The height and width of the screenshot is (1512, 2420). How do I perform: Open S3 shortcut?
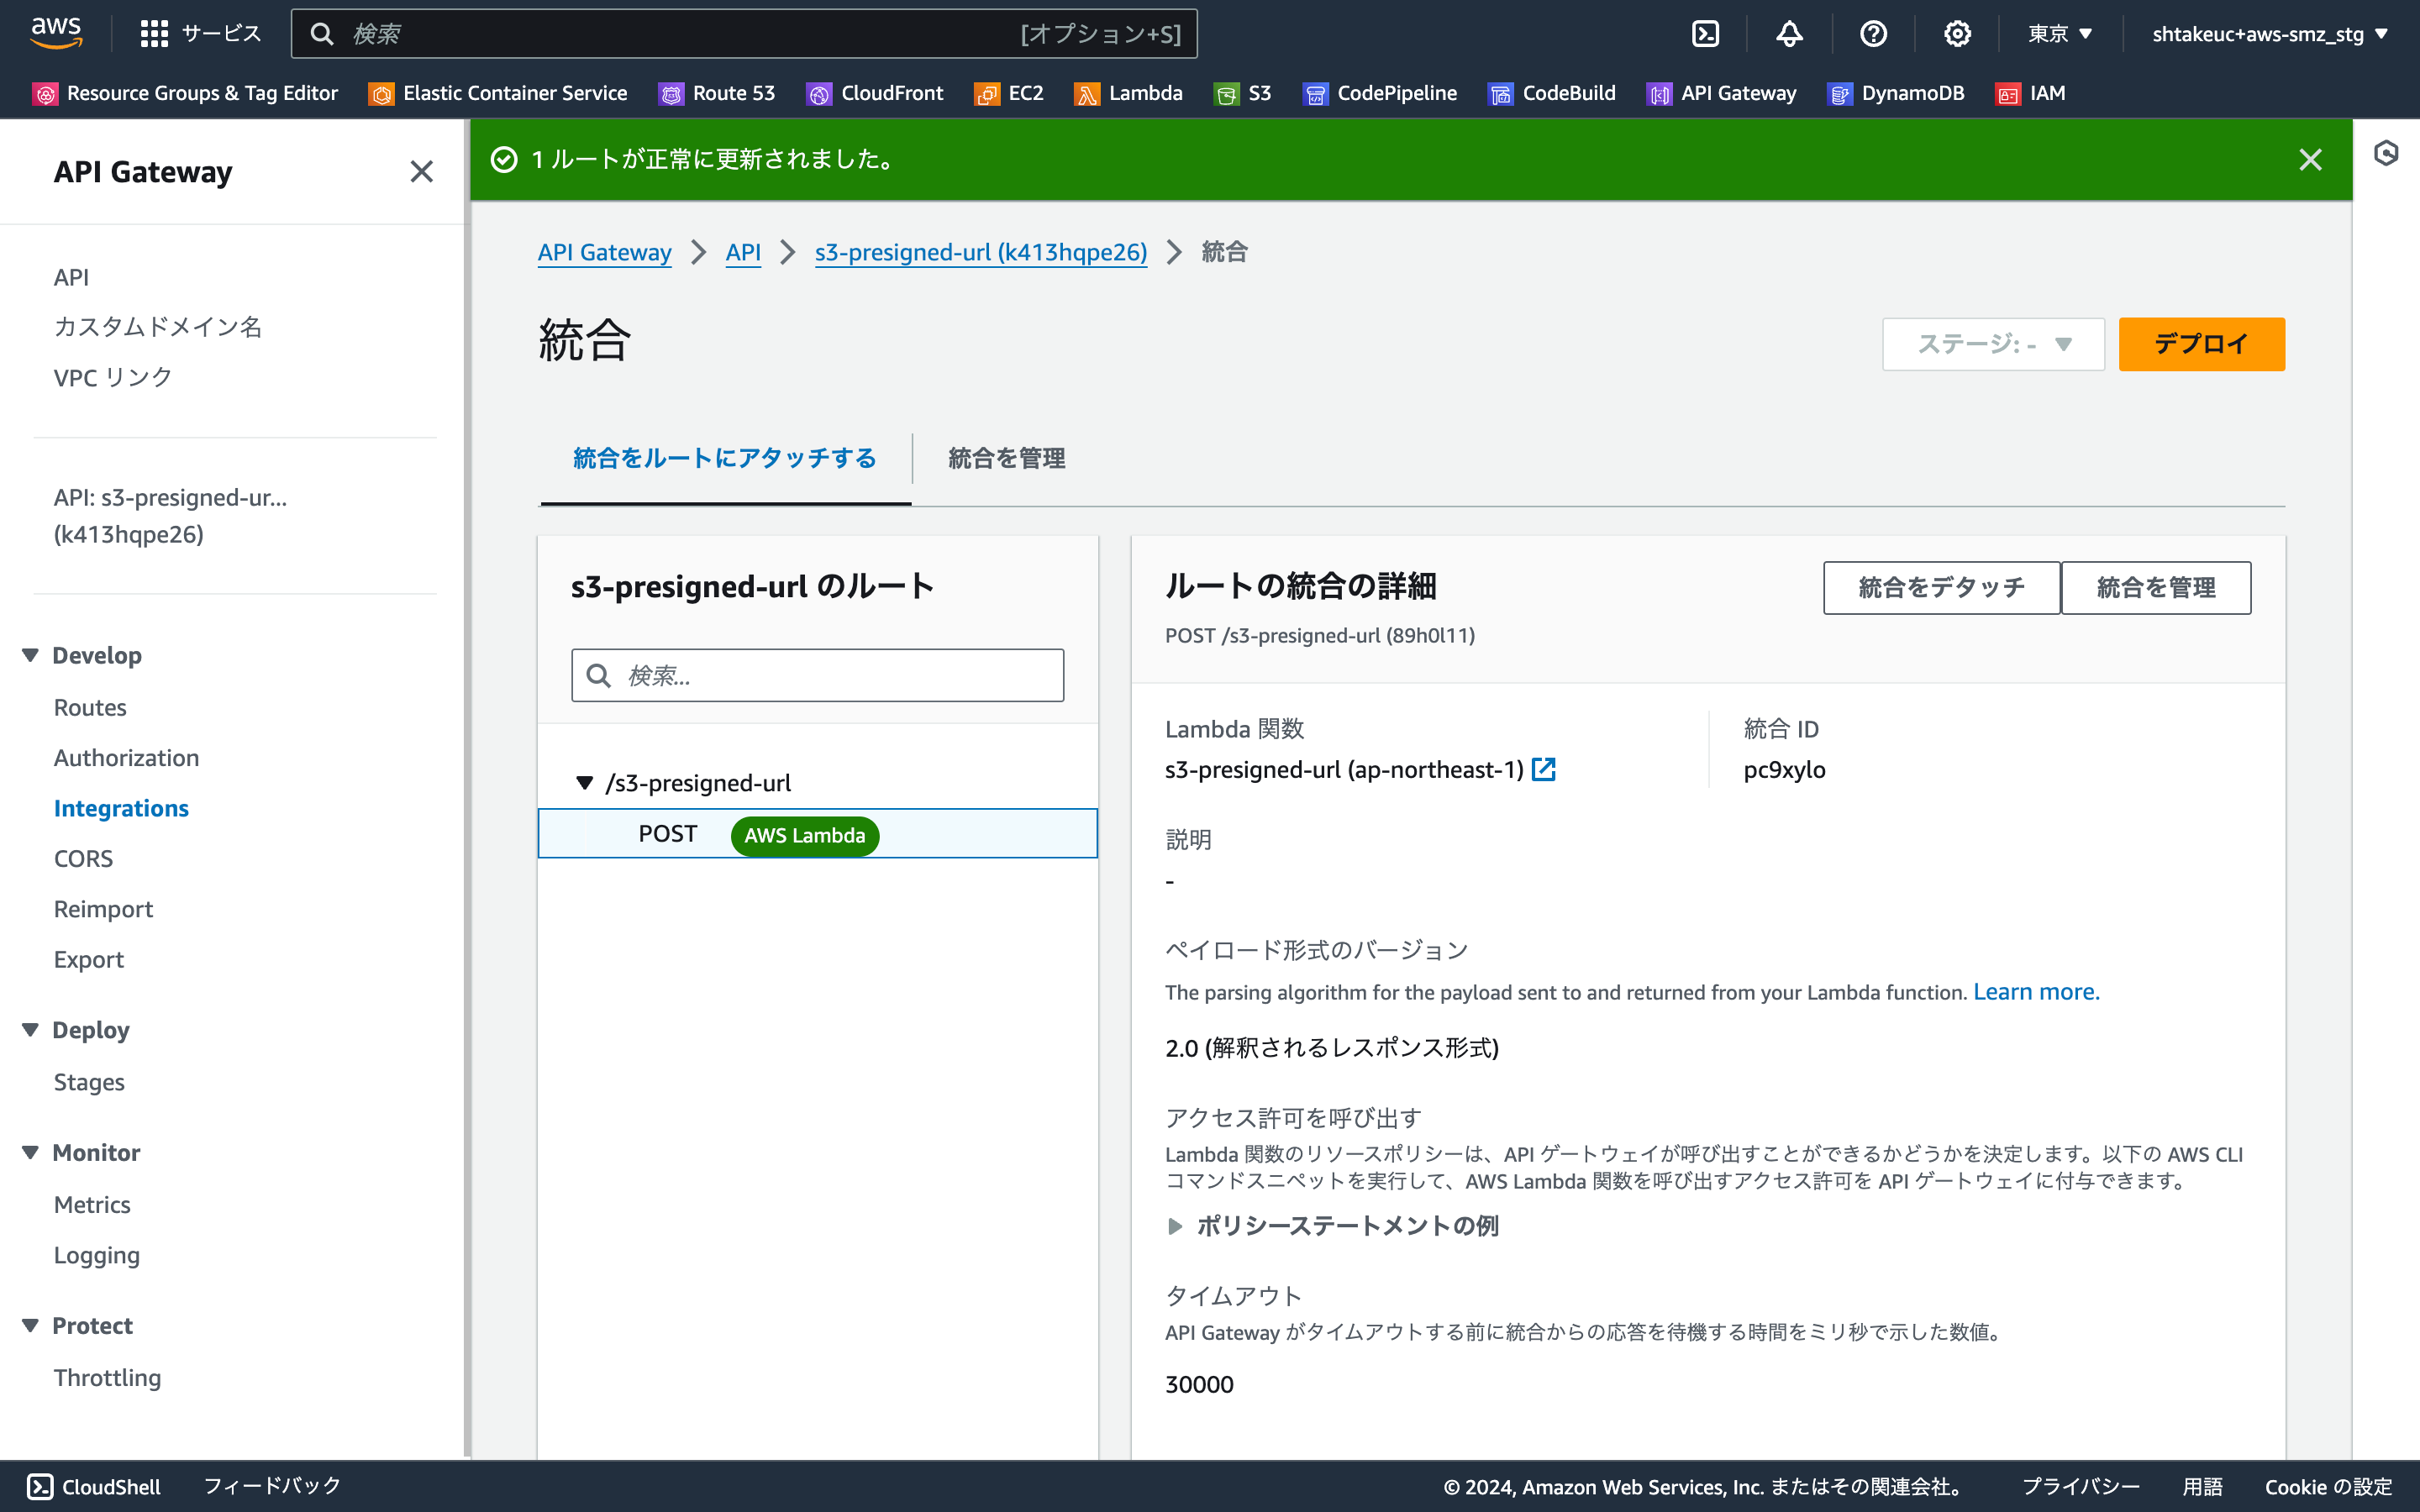1243,93
